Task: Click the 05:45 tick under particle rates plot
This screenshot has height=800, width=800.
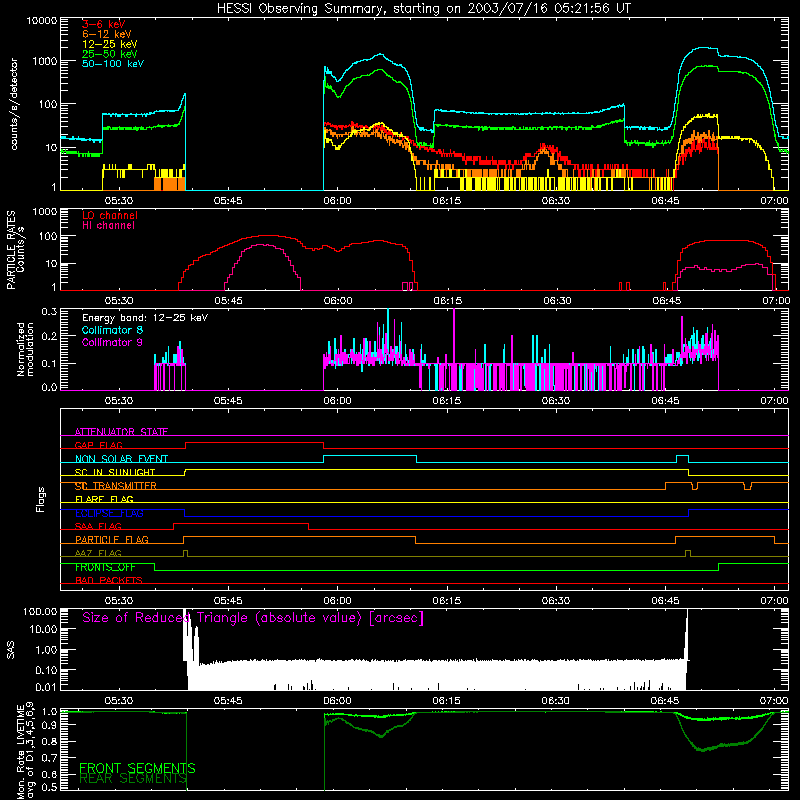Action: tap(228, 301)
